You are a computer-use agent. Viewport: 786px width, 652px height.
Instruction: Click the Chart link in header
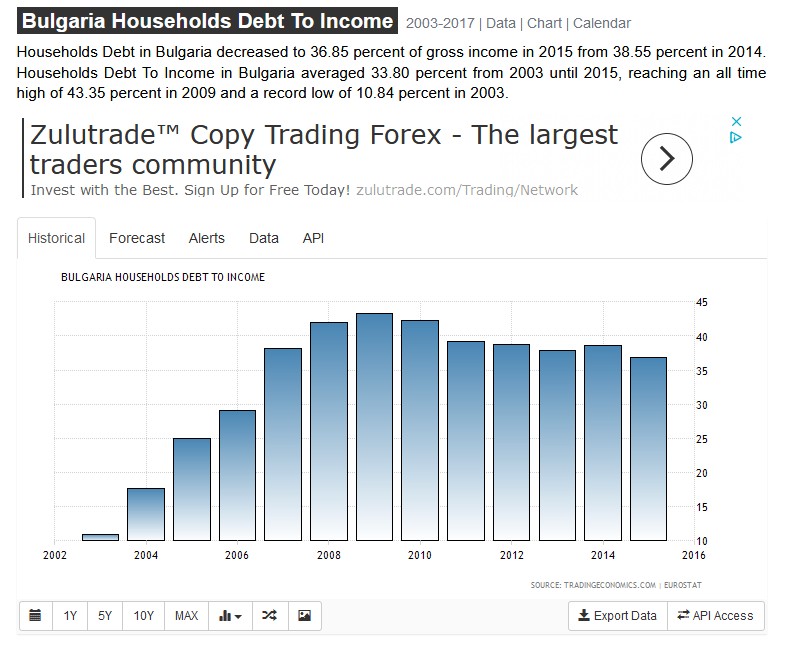click(544, 23)
